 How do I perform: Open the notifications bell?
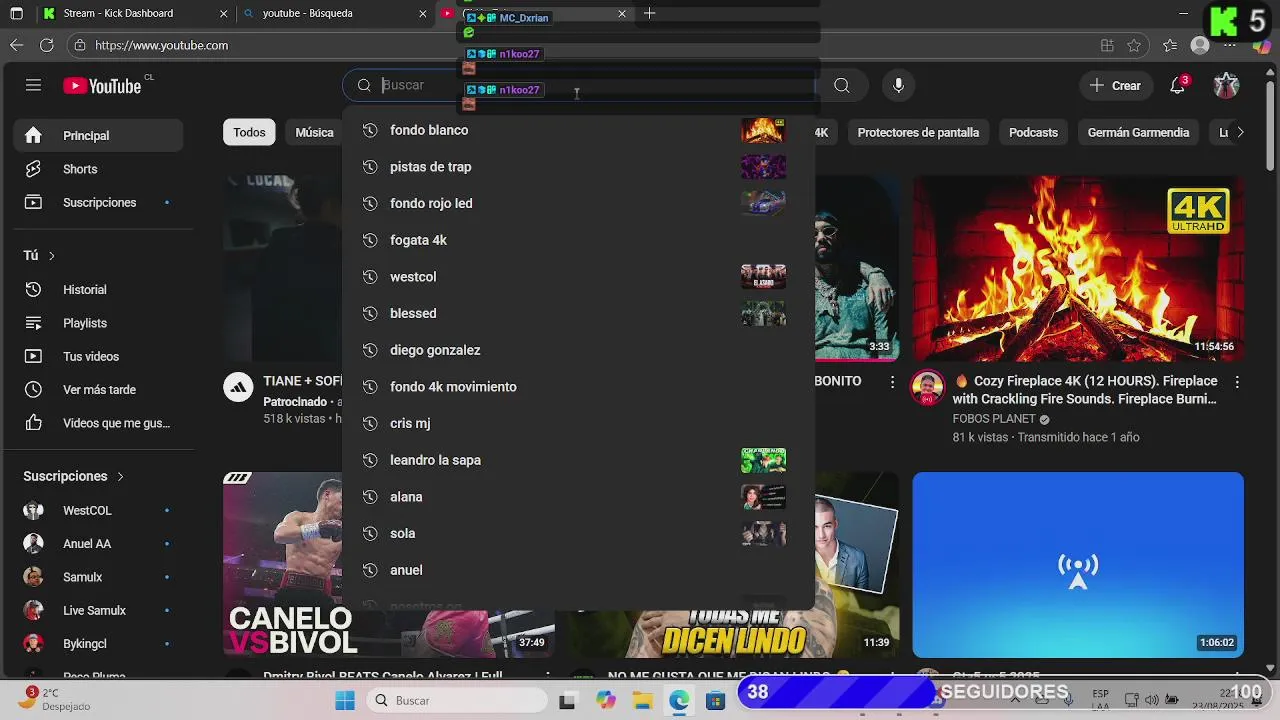(1178, 85)
